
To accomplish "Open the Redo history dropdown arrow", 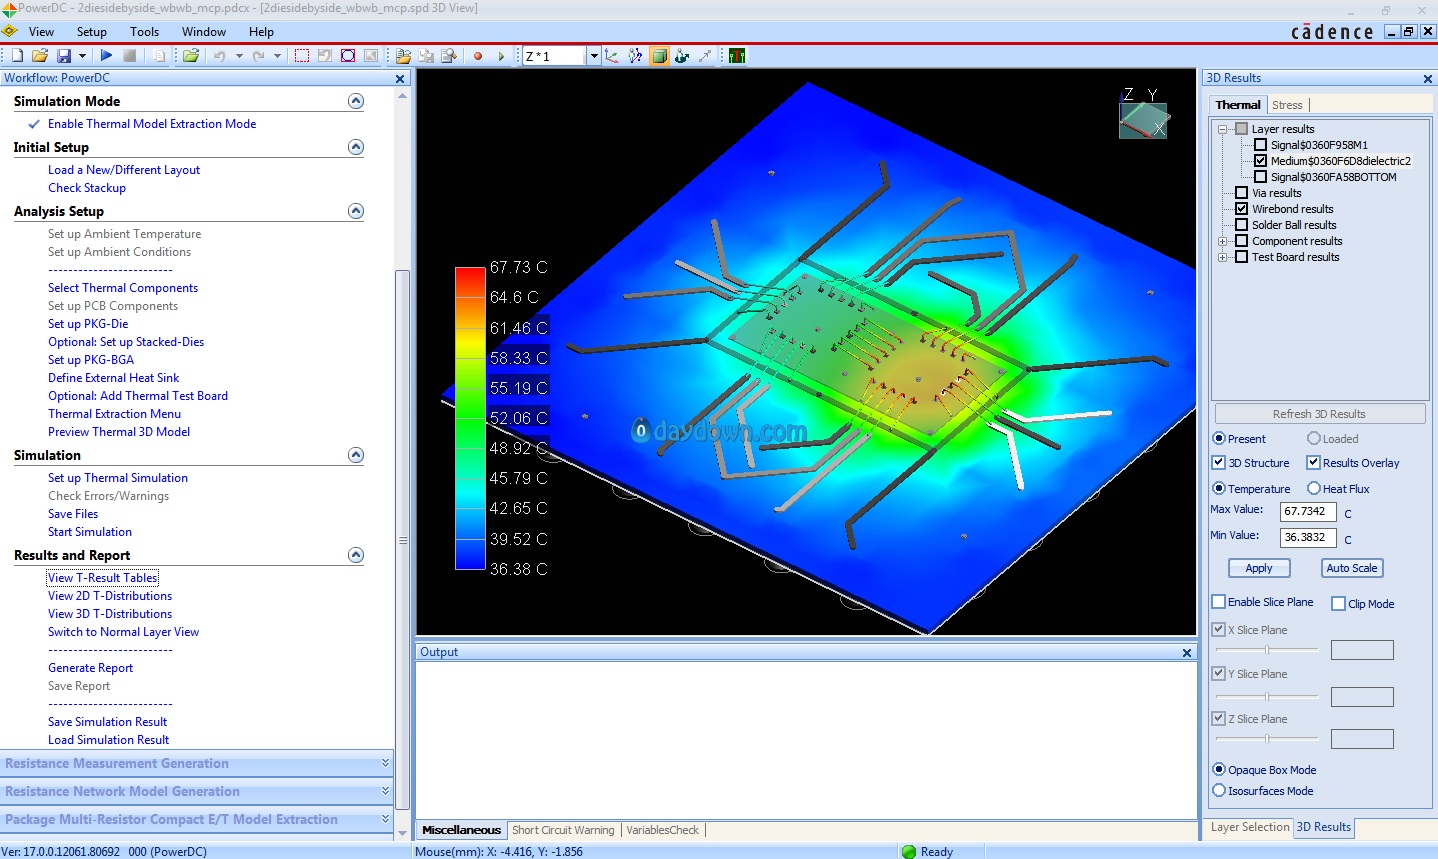I will point(277,56).
